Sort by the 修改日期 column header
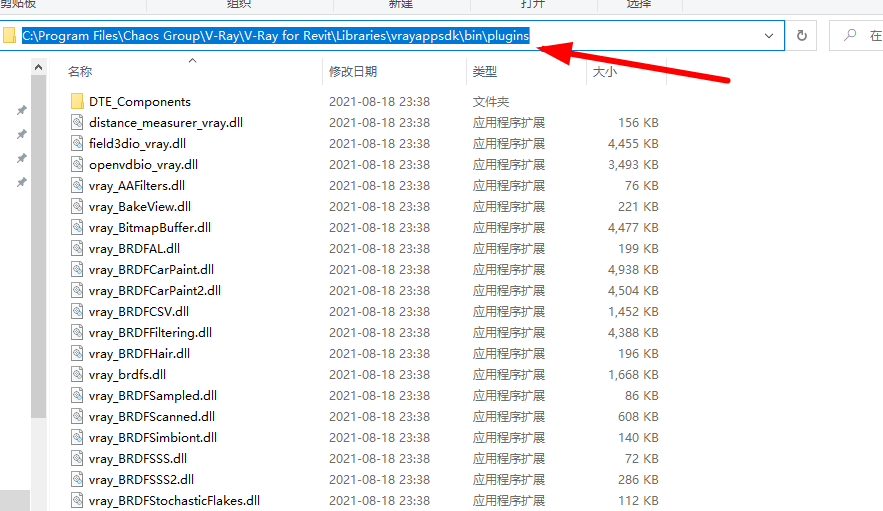 353,72
